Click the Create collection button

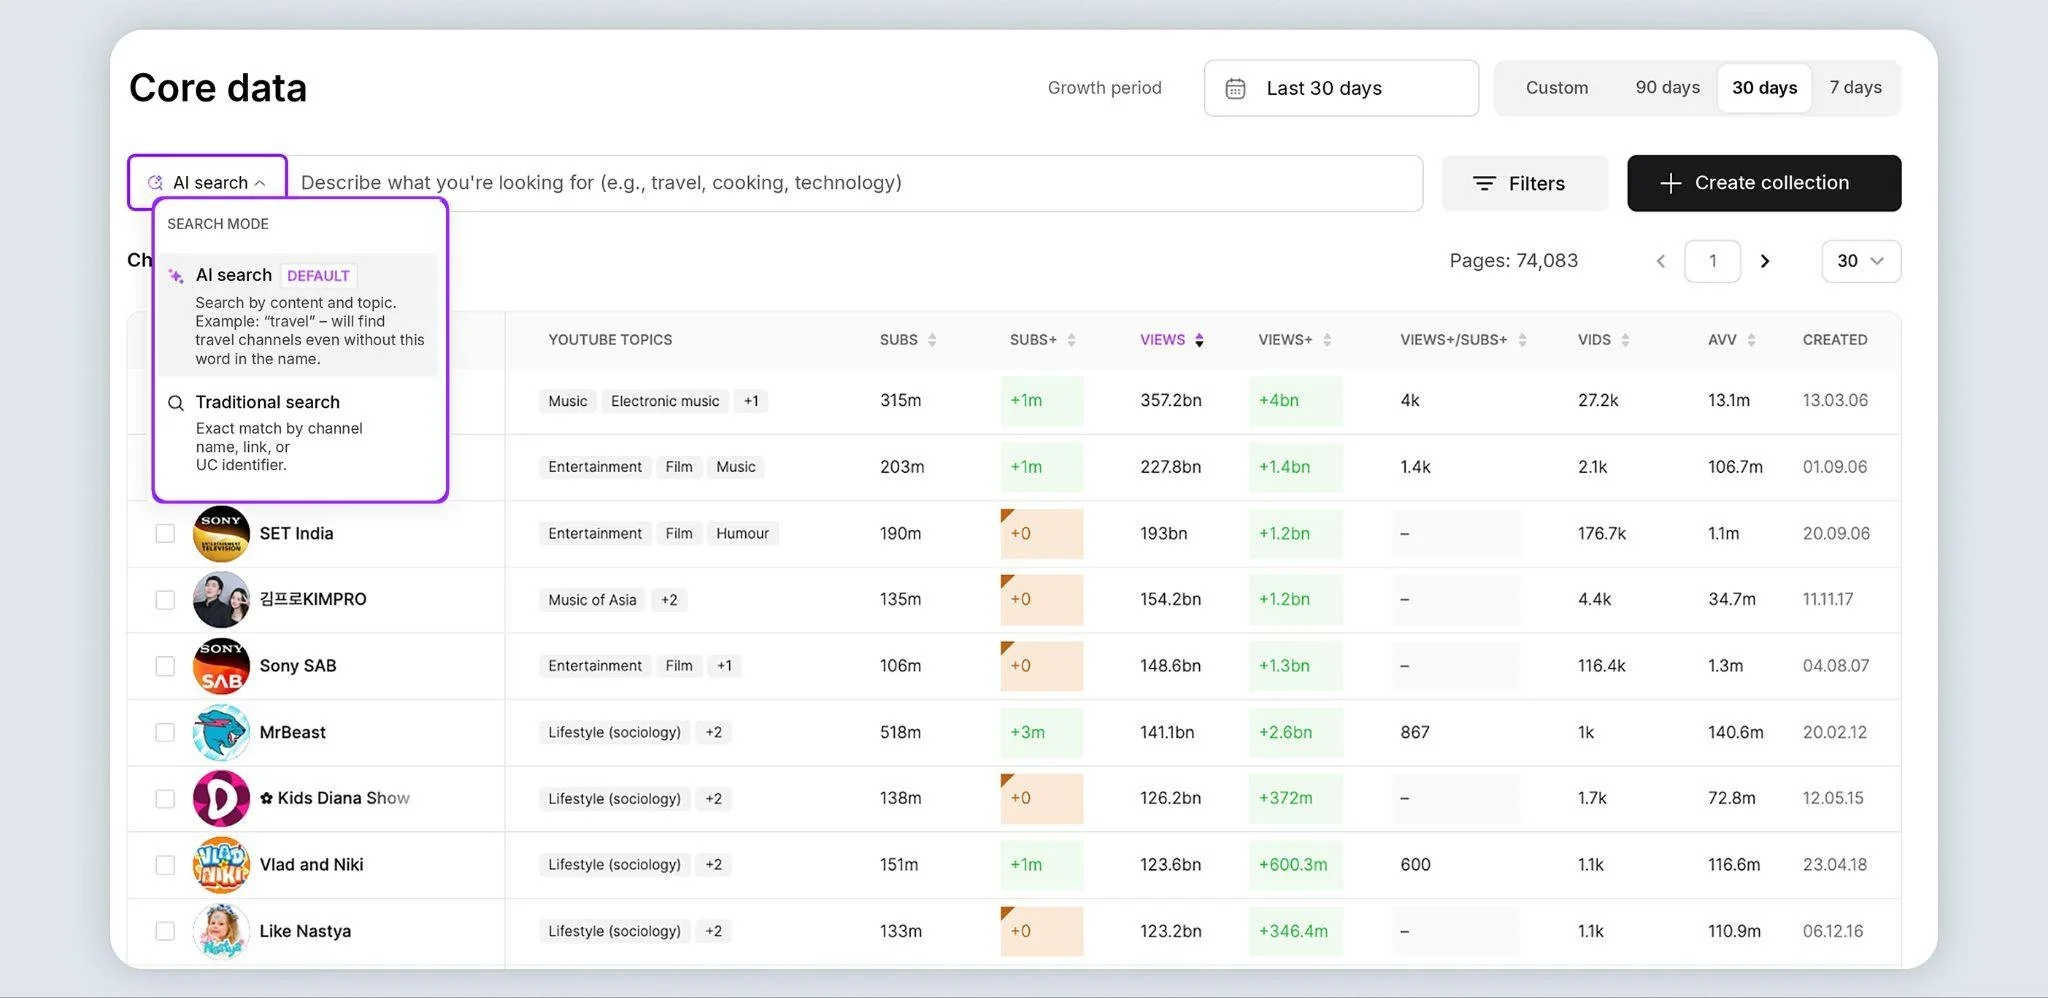coord(1764,183)
